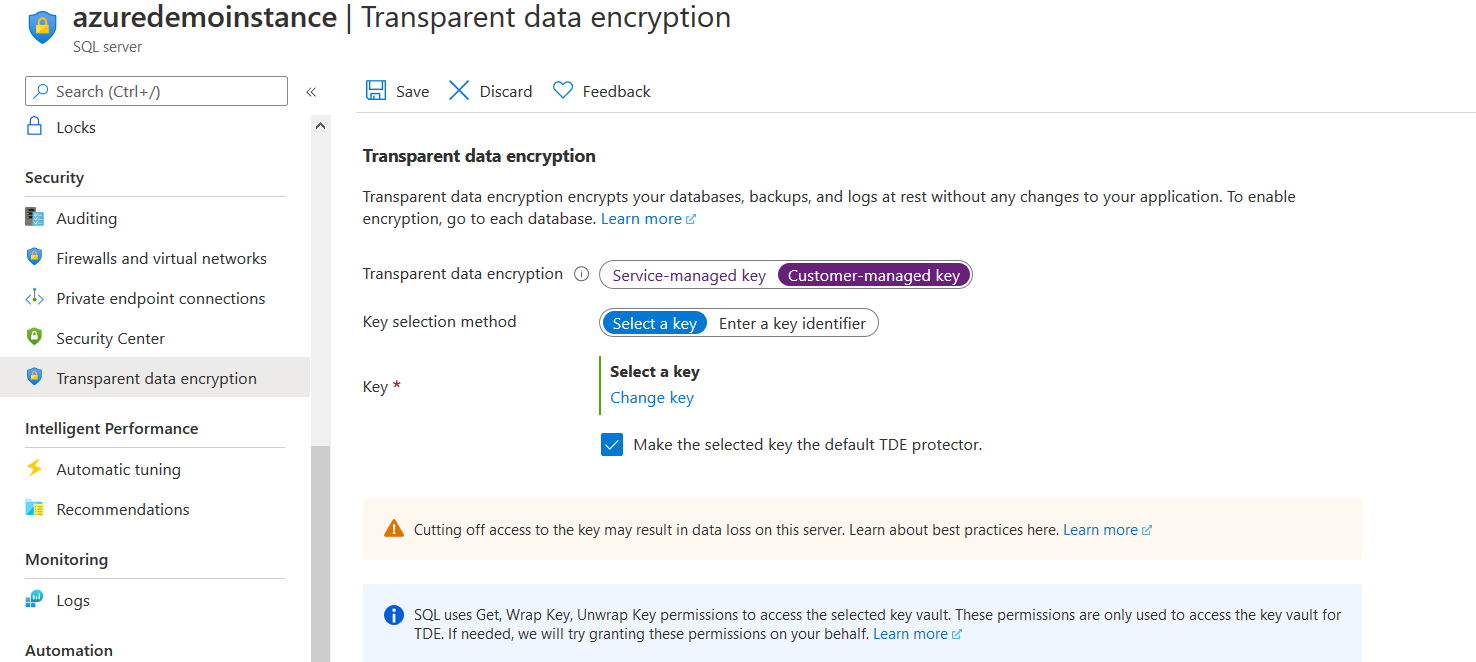Click the Auditing icon in sidebar
Image resolution: width=1476 pixels, height=662 pixels.
coord(35,218)
